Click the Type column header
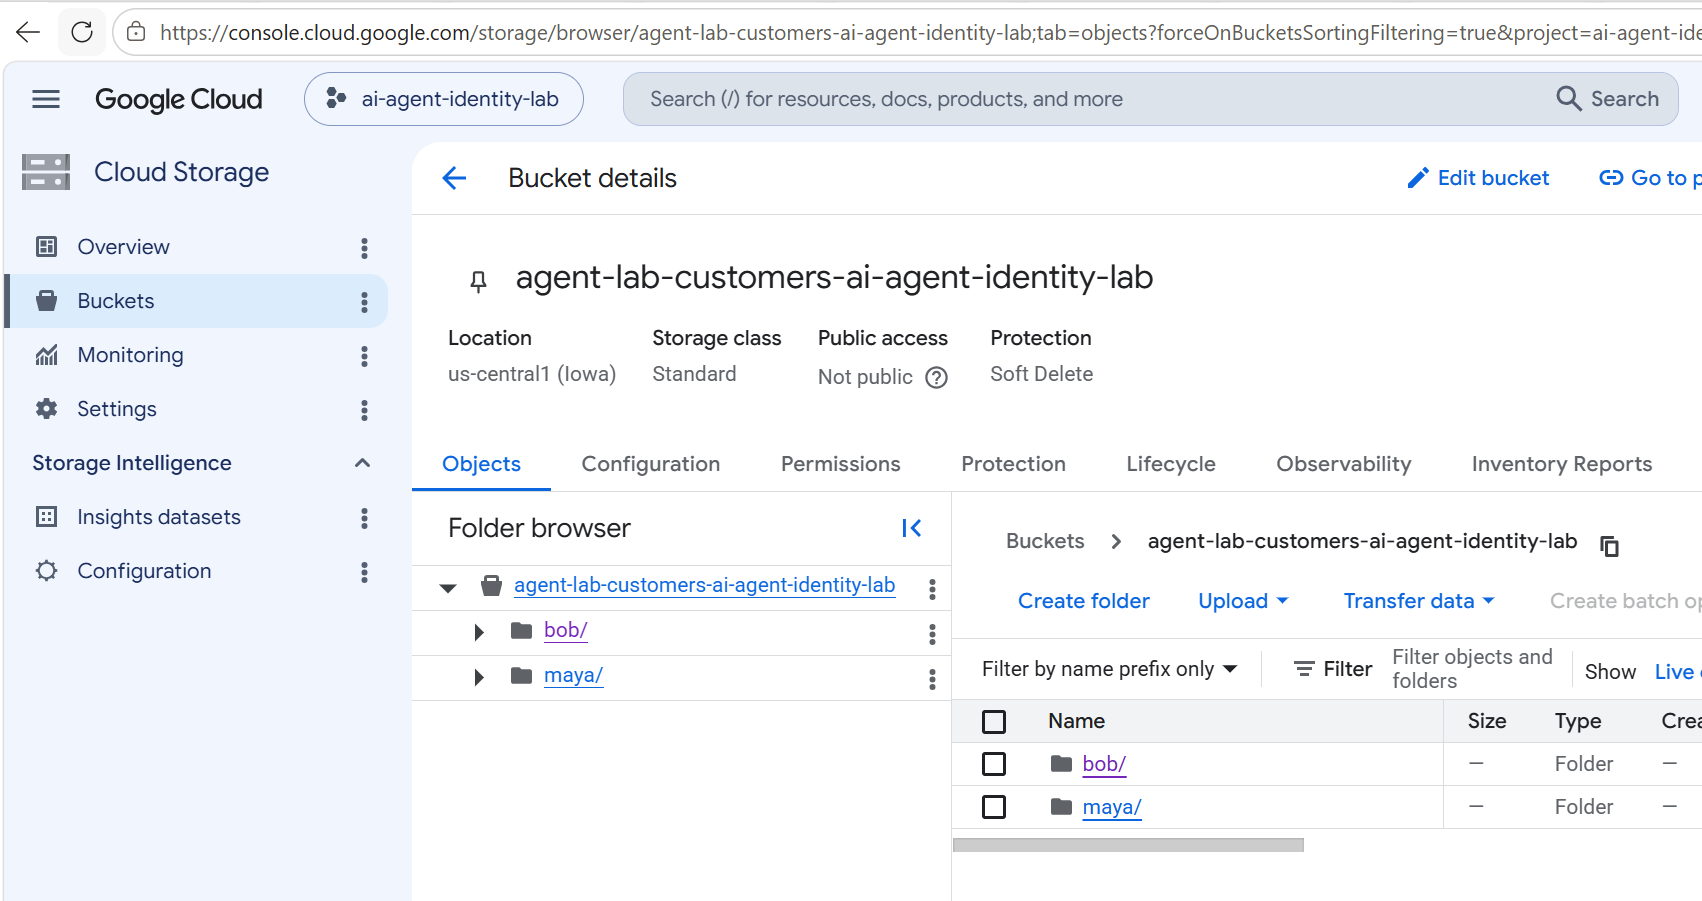Image resolution: width=1702 pixels, height=901 pixels. [x=1578, y=721]
